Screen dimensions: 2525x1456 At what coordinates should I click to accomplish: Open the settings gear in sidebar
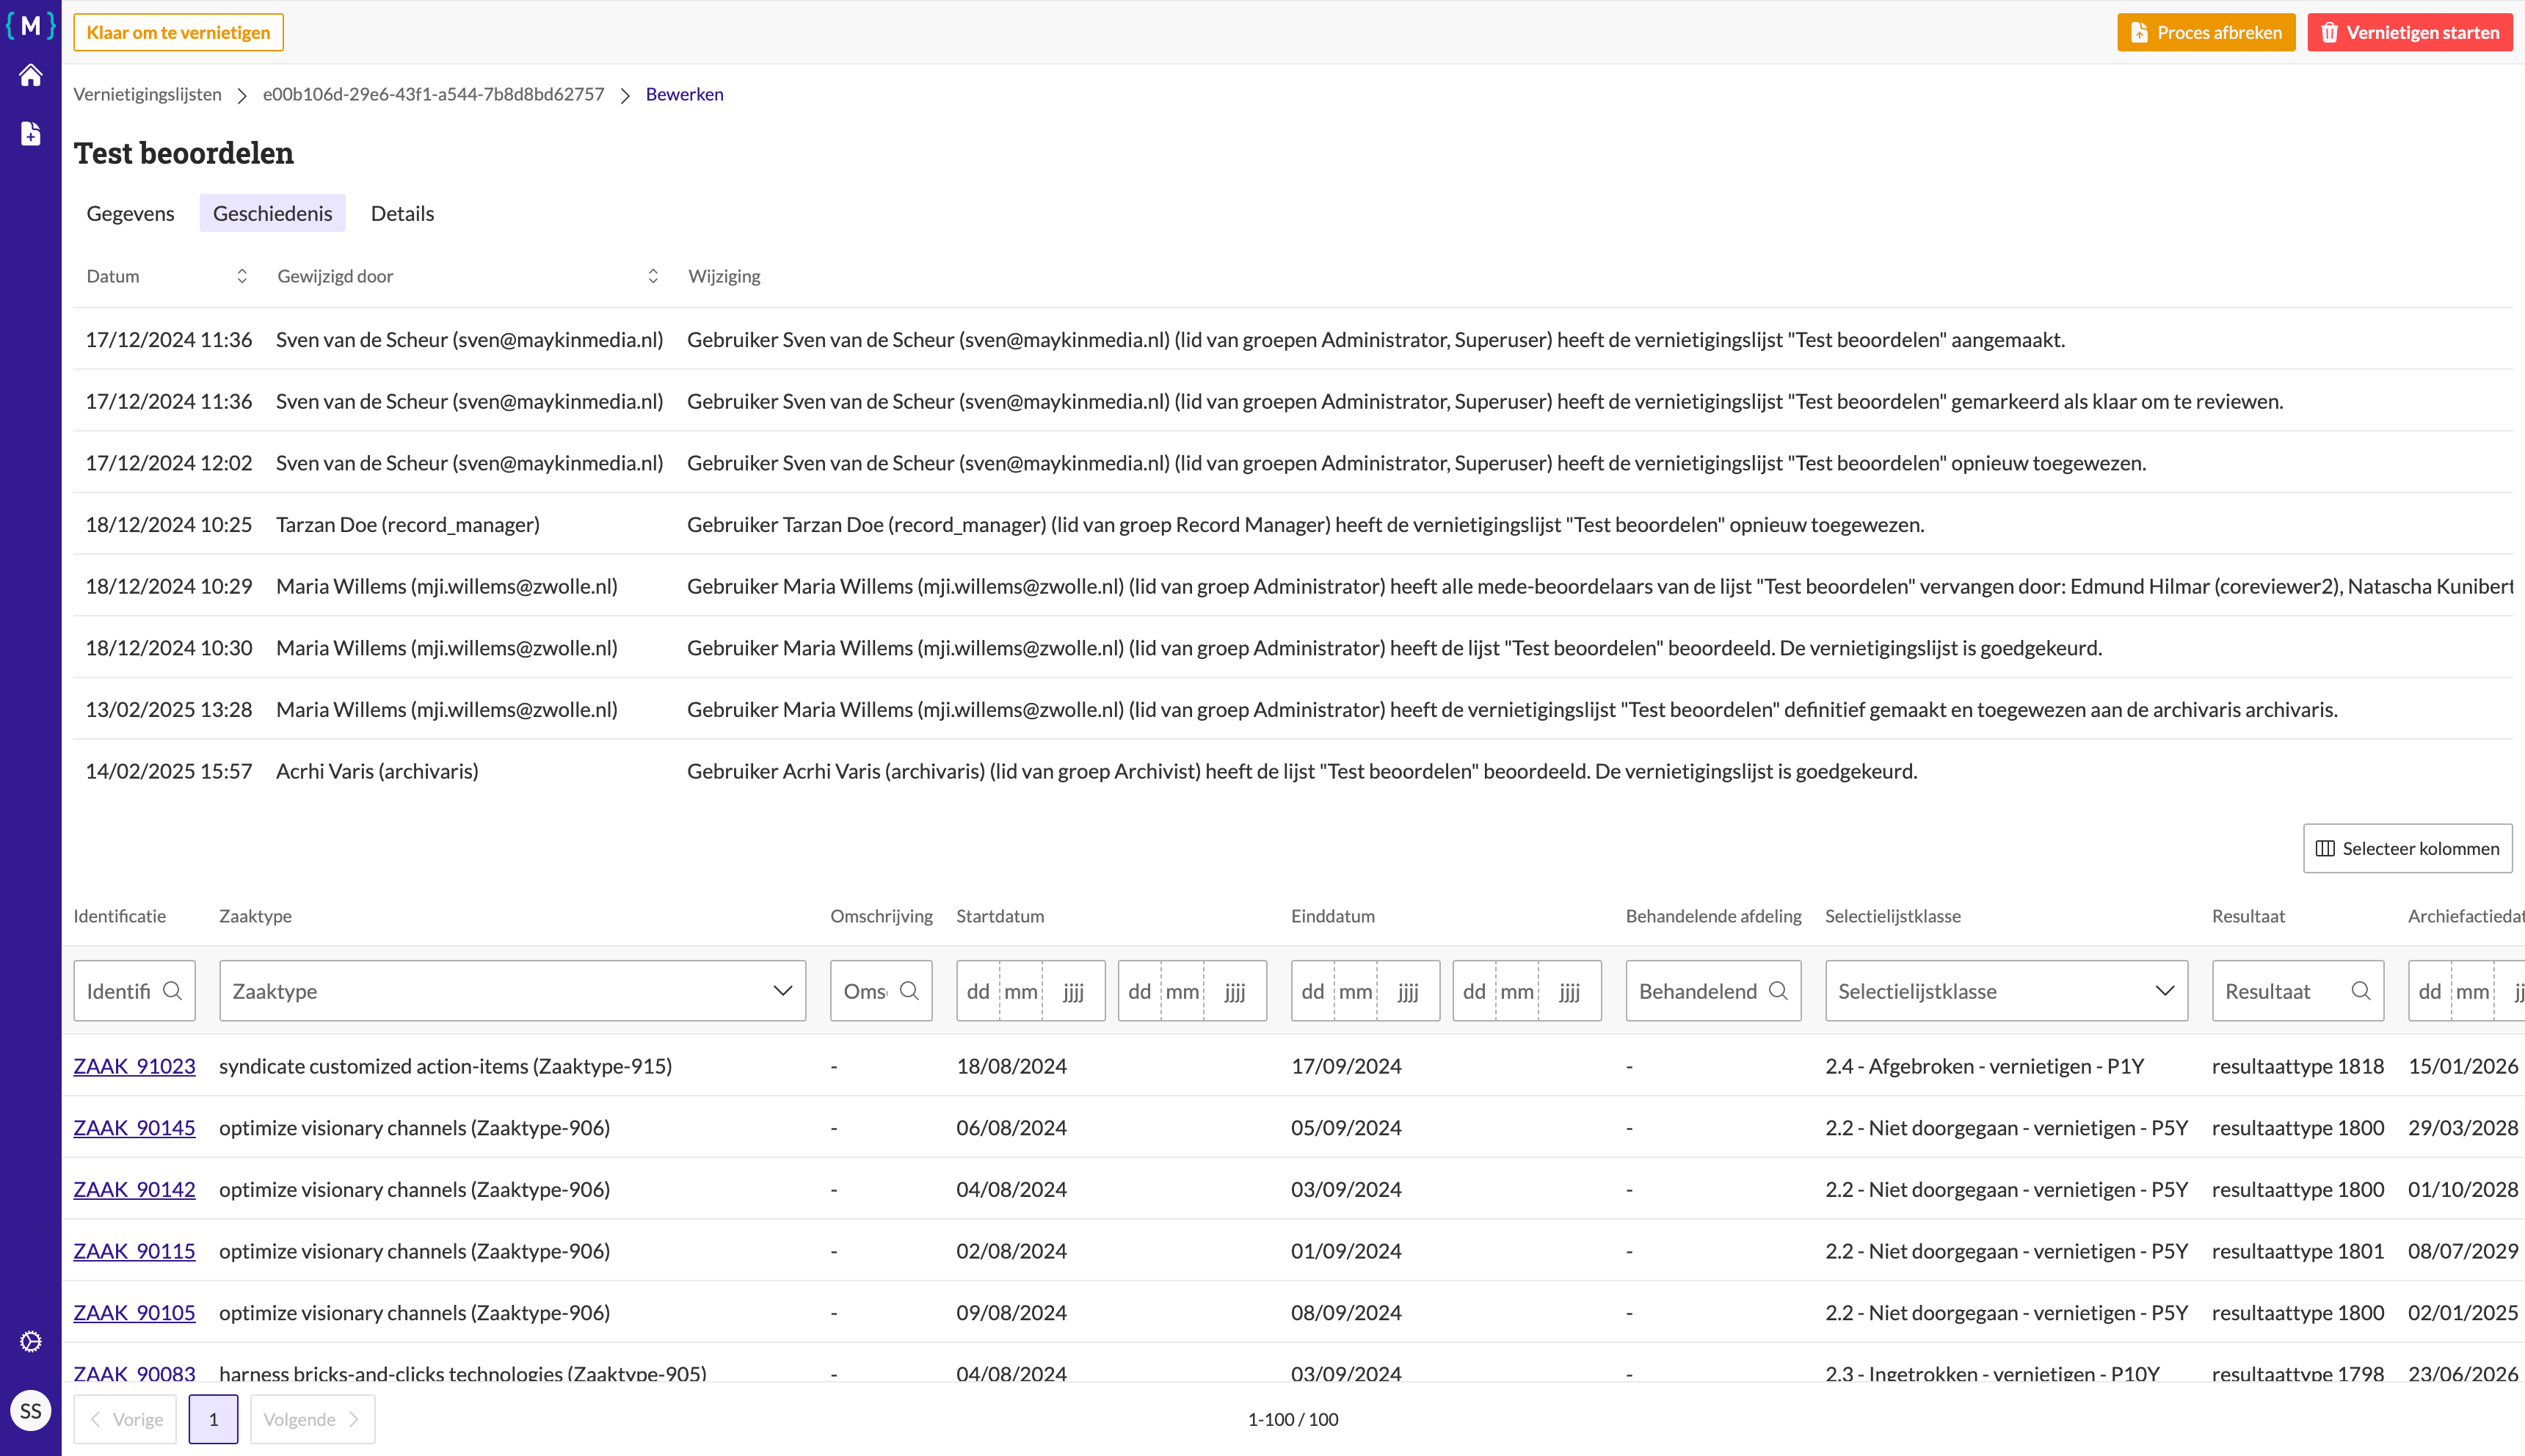[x=30, y=1341]
